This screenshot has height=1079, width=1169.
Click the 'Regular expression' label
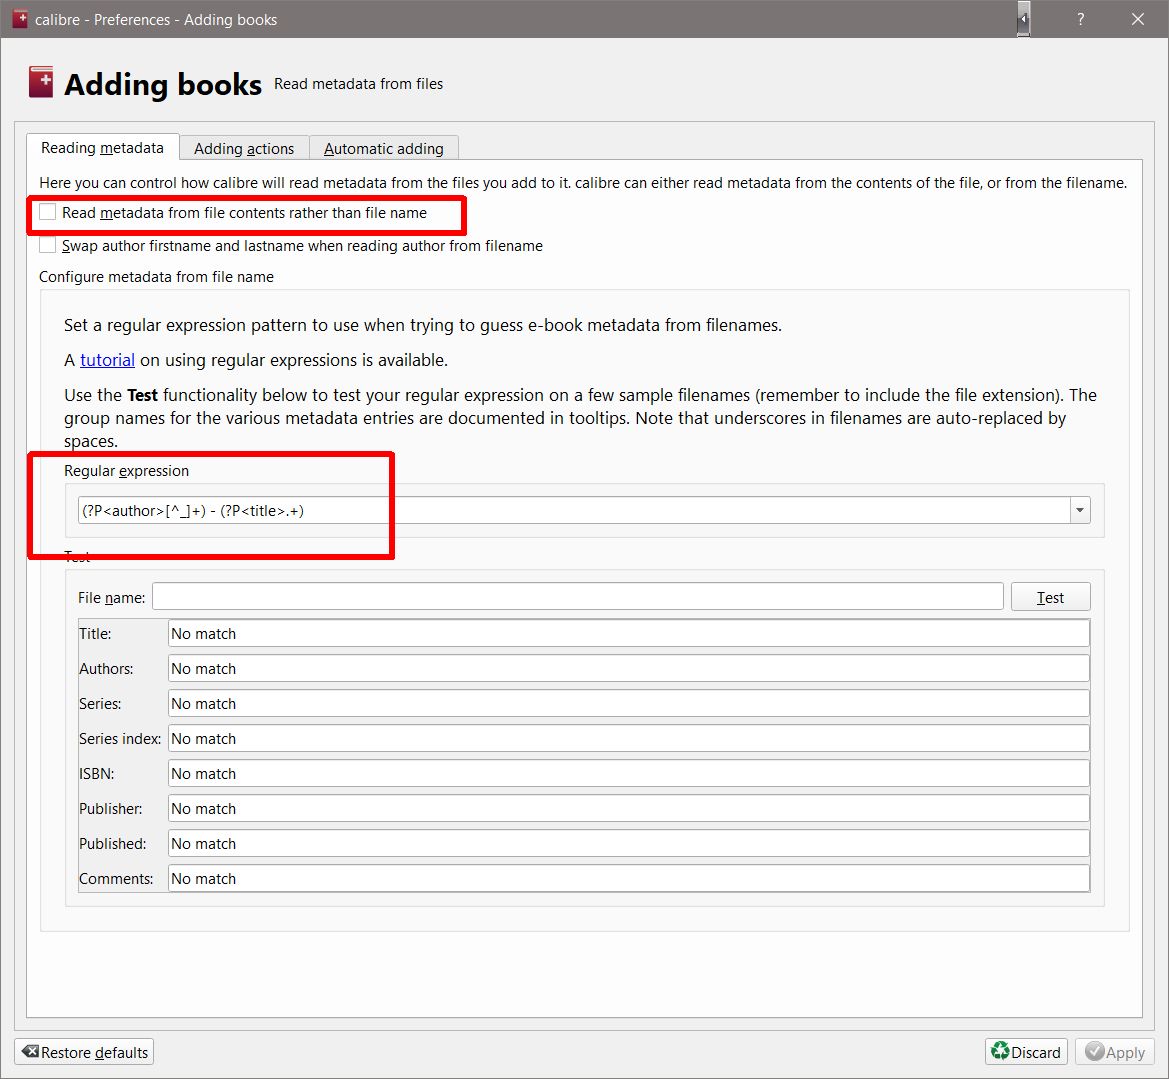tap(127, 471)
